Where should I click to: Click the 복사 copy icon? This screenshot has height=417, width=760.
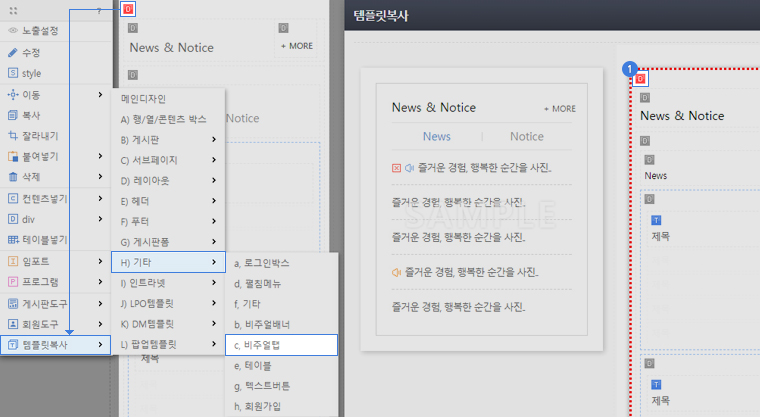[x=13, y=115]
